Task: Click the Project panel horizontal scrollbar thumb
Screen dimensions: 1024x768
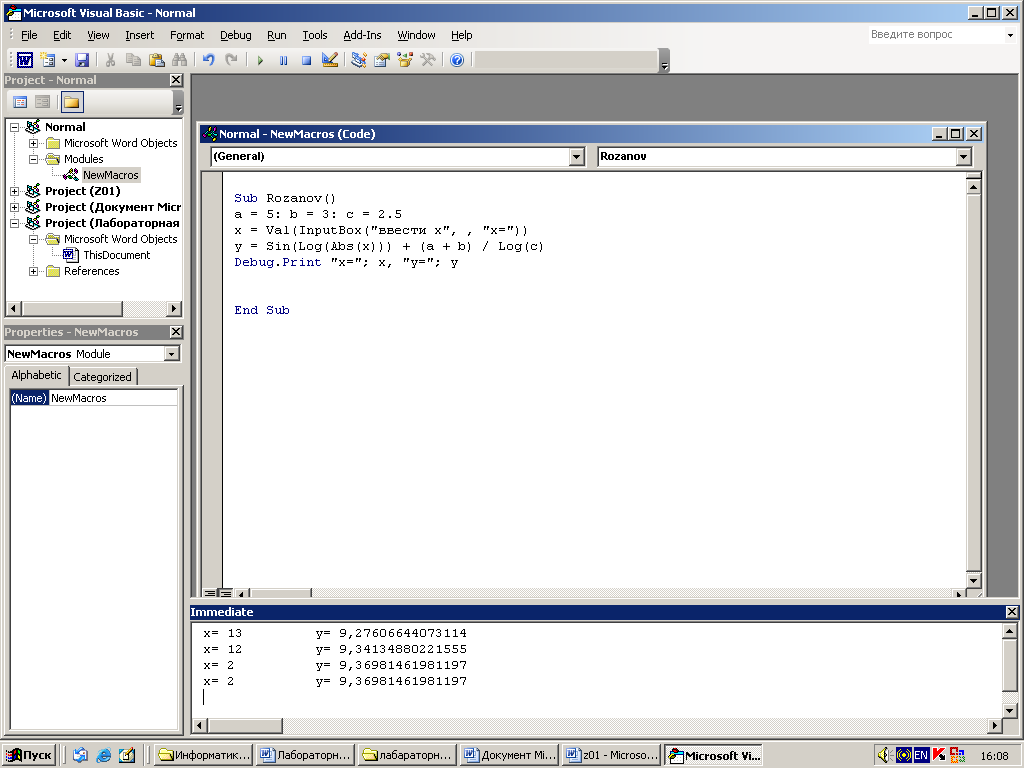Action: [72, 308]
